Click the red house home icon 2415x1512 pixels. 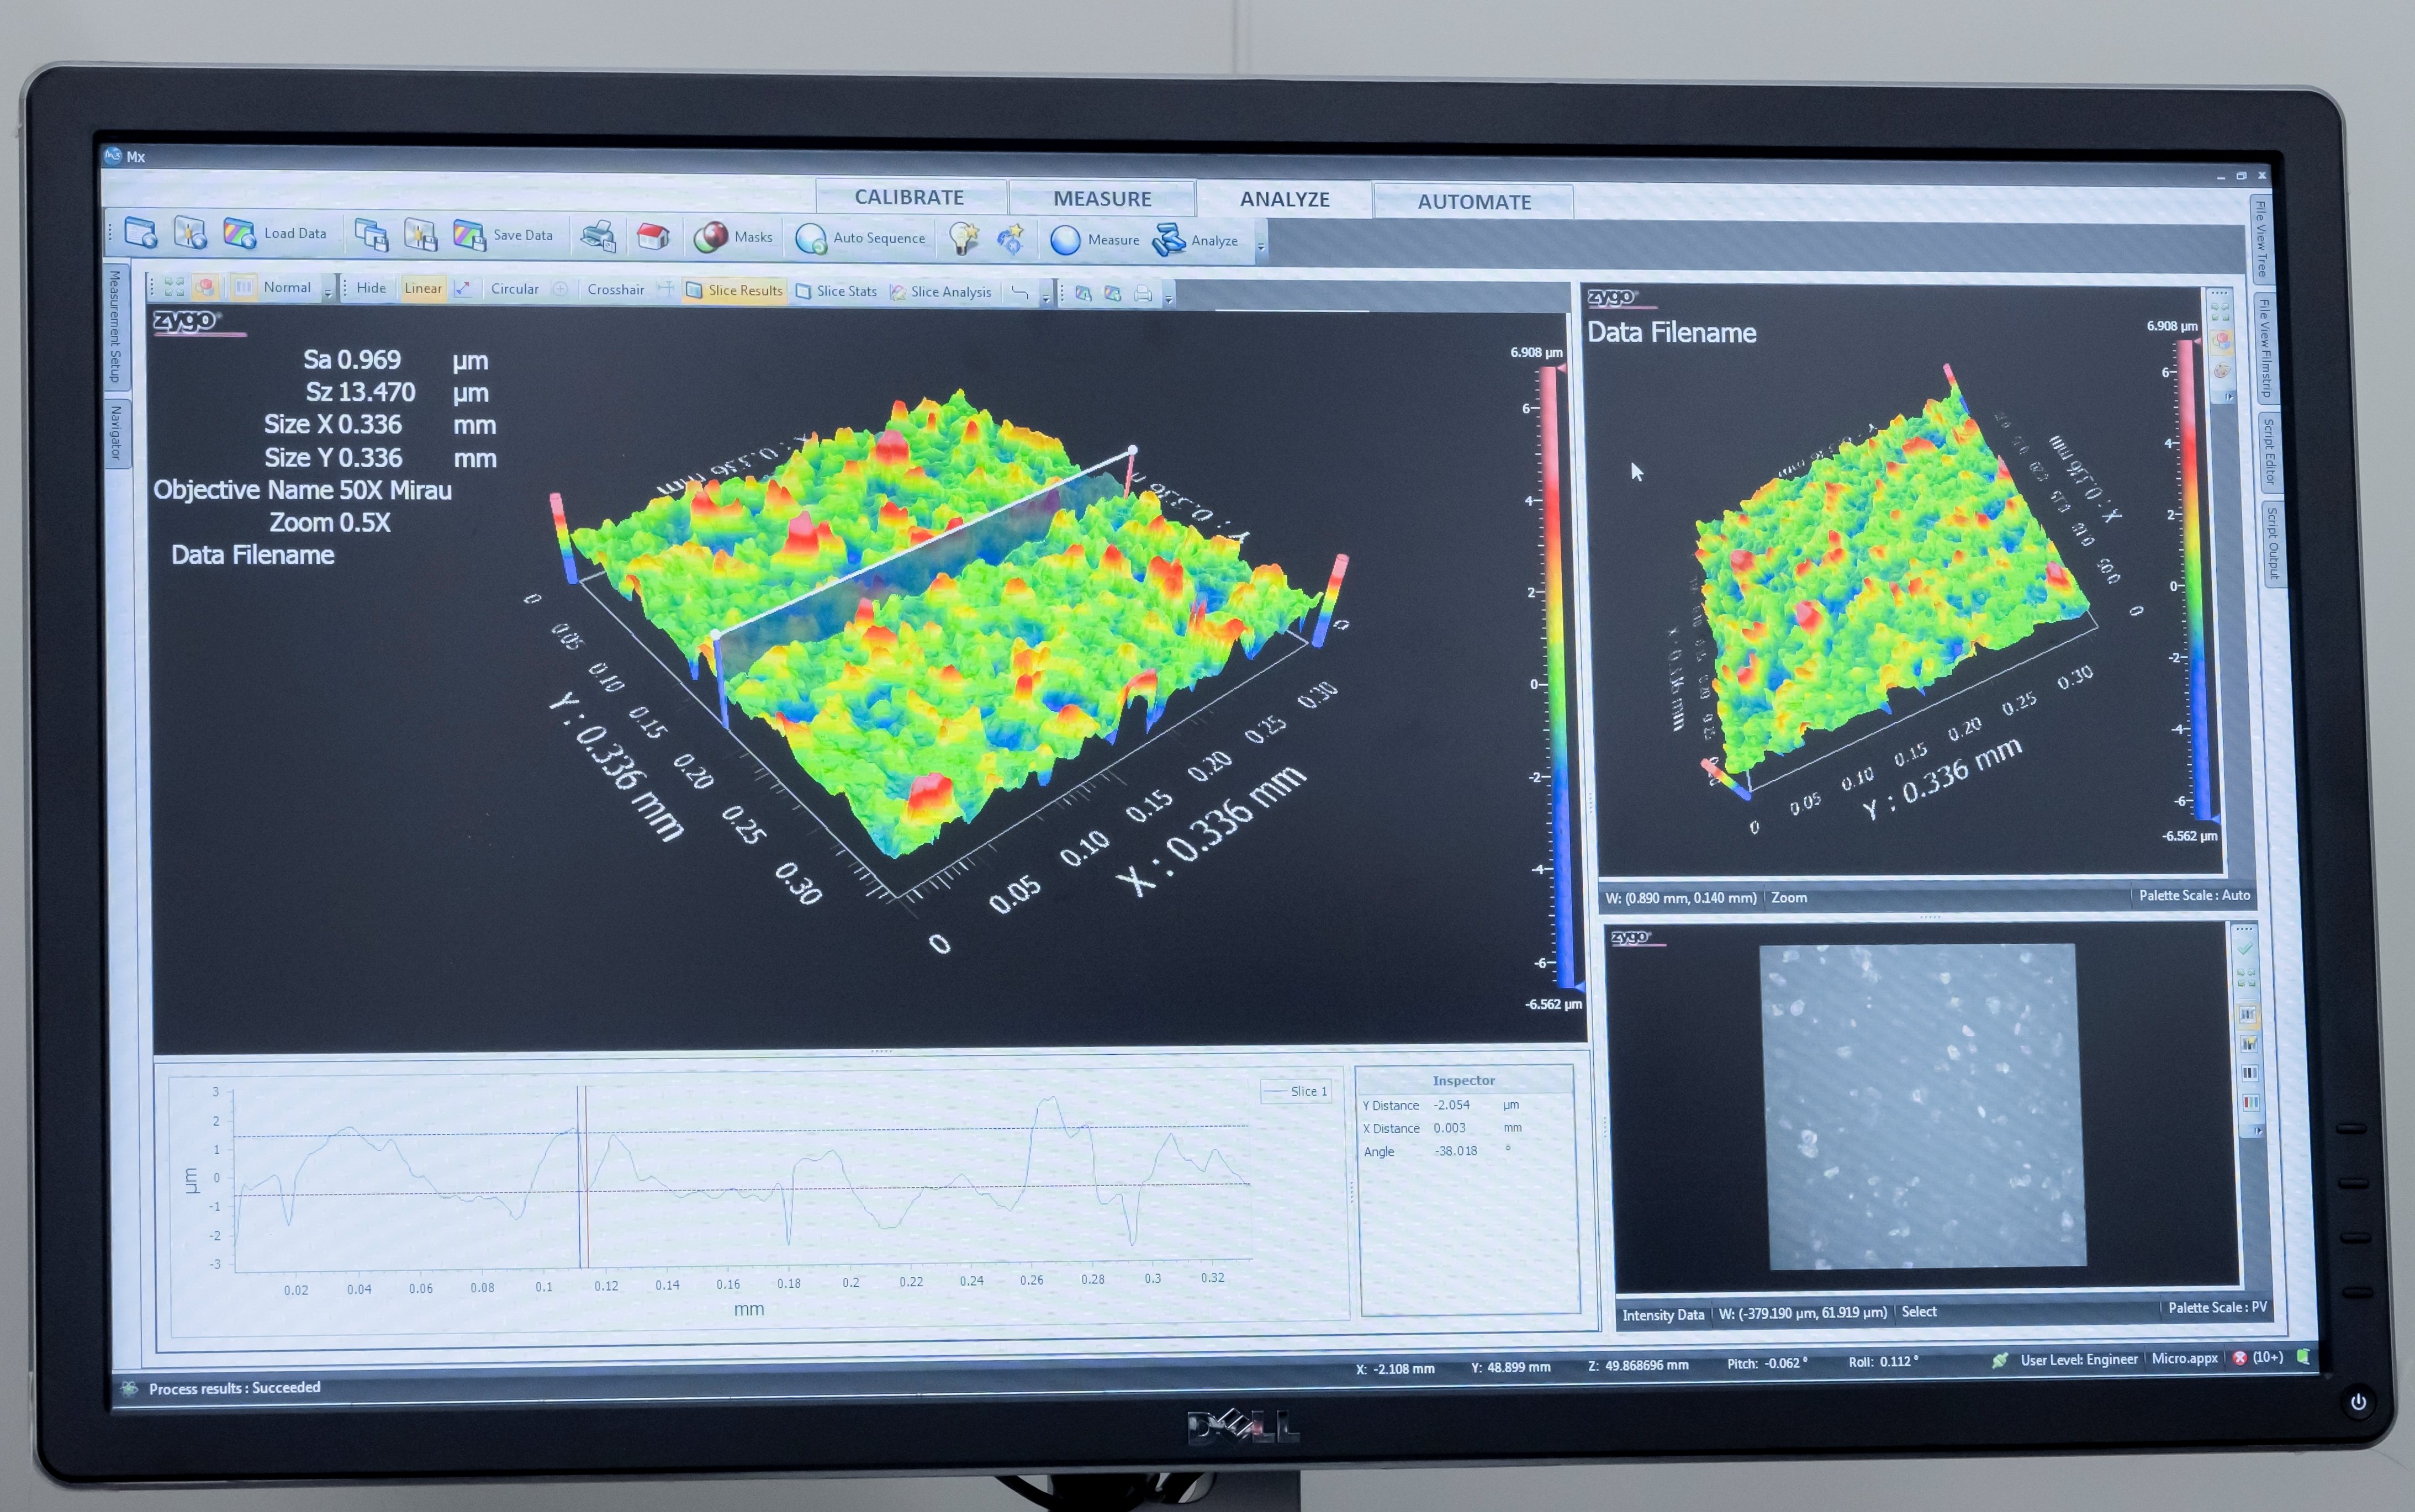652,237
